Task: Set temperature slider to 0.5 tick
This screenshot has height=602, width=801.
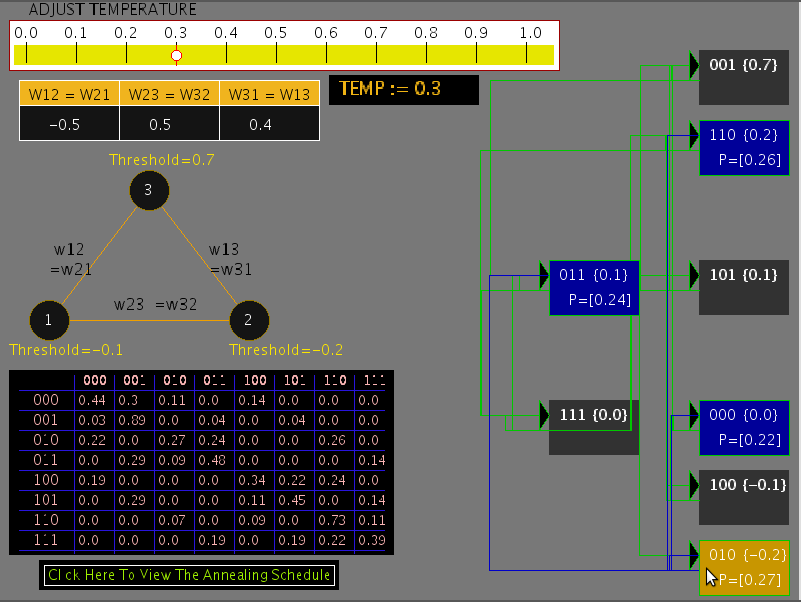Action: [x=276, y=53]
